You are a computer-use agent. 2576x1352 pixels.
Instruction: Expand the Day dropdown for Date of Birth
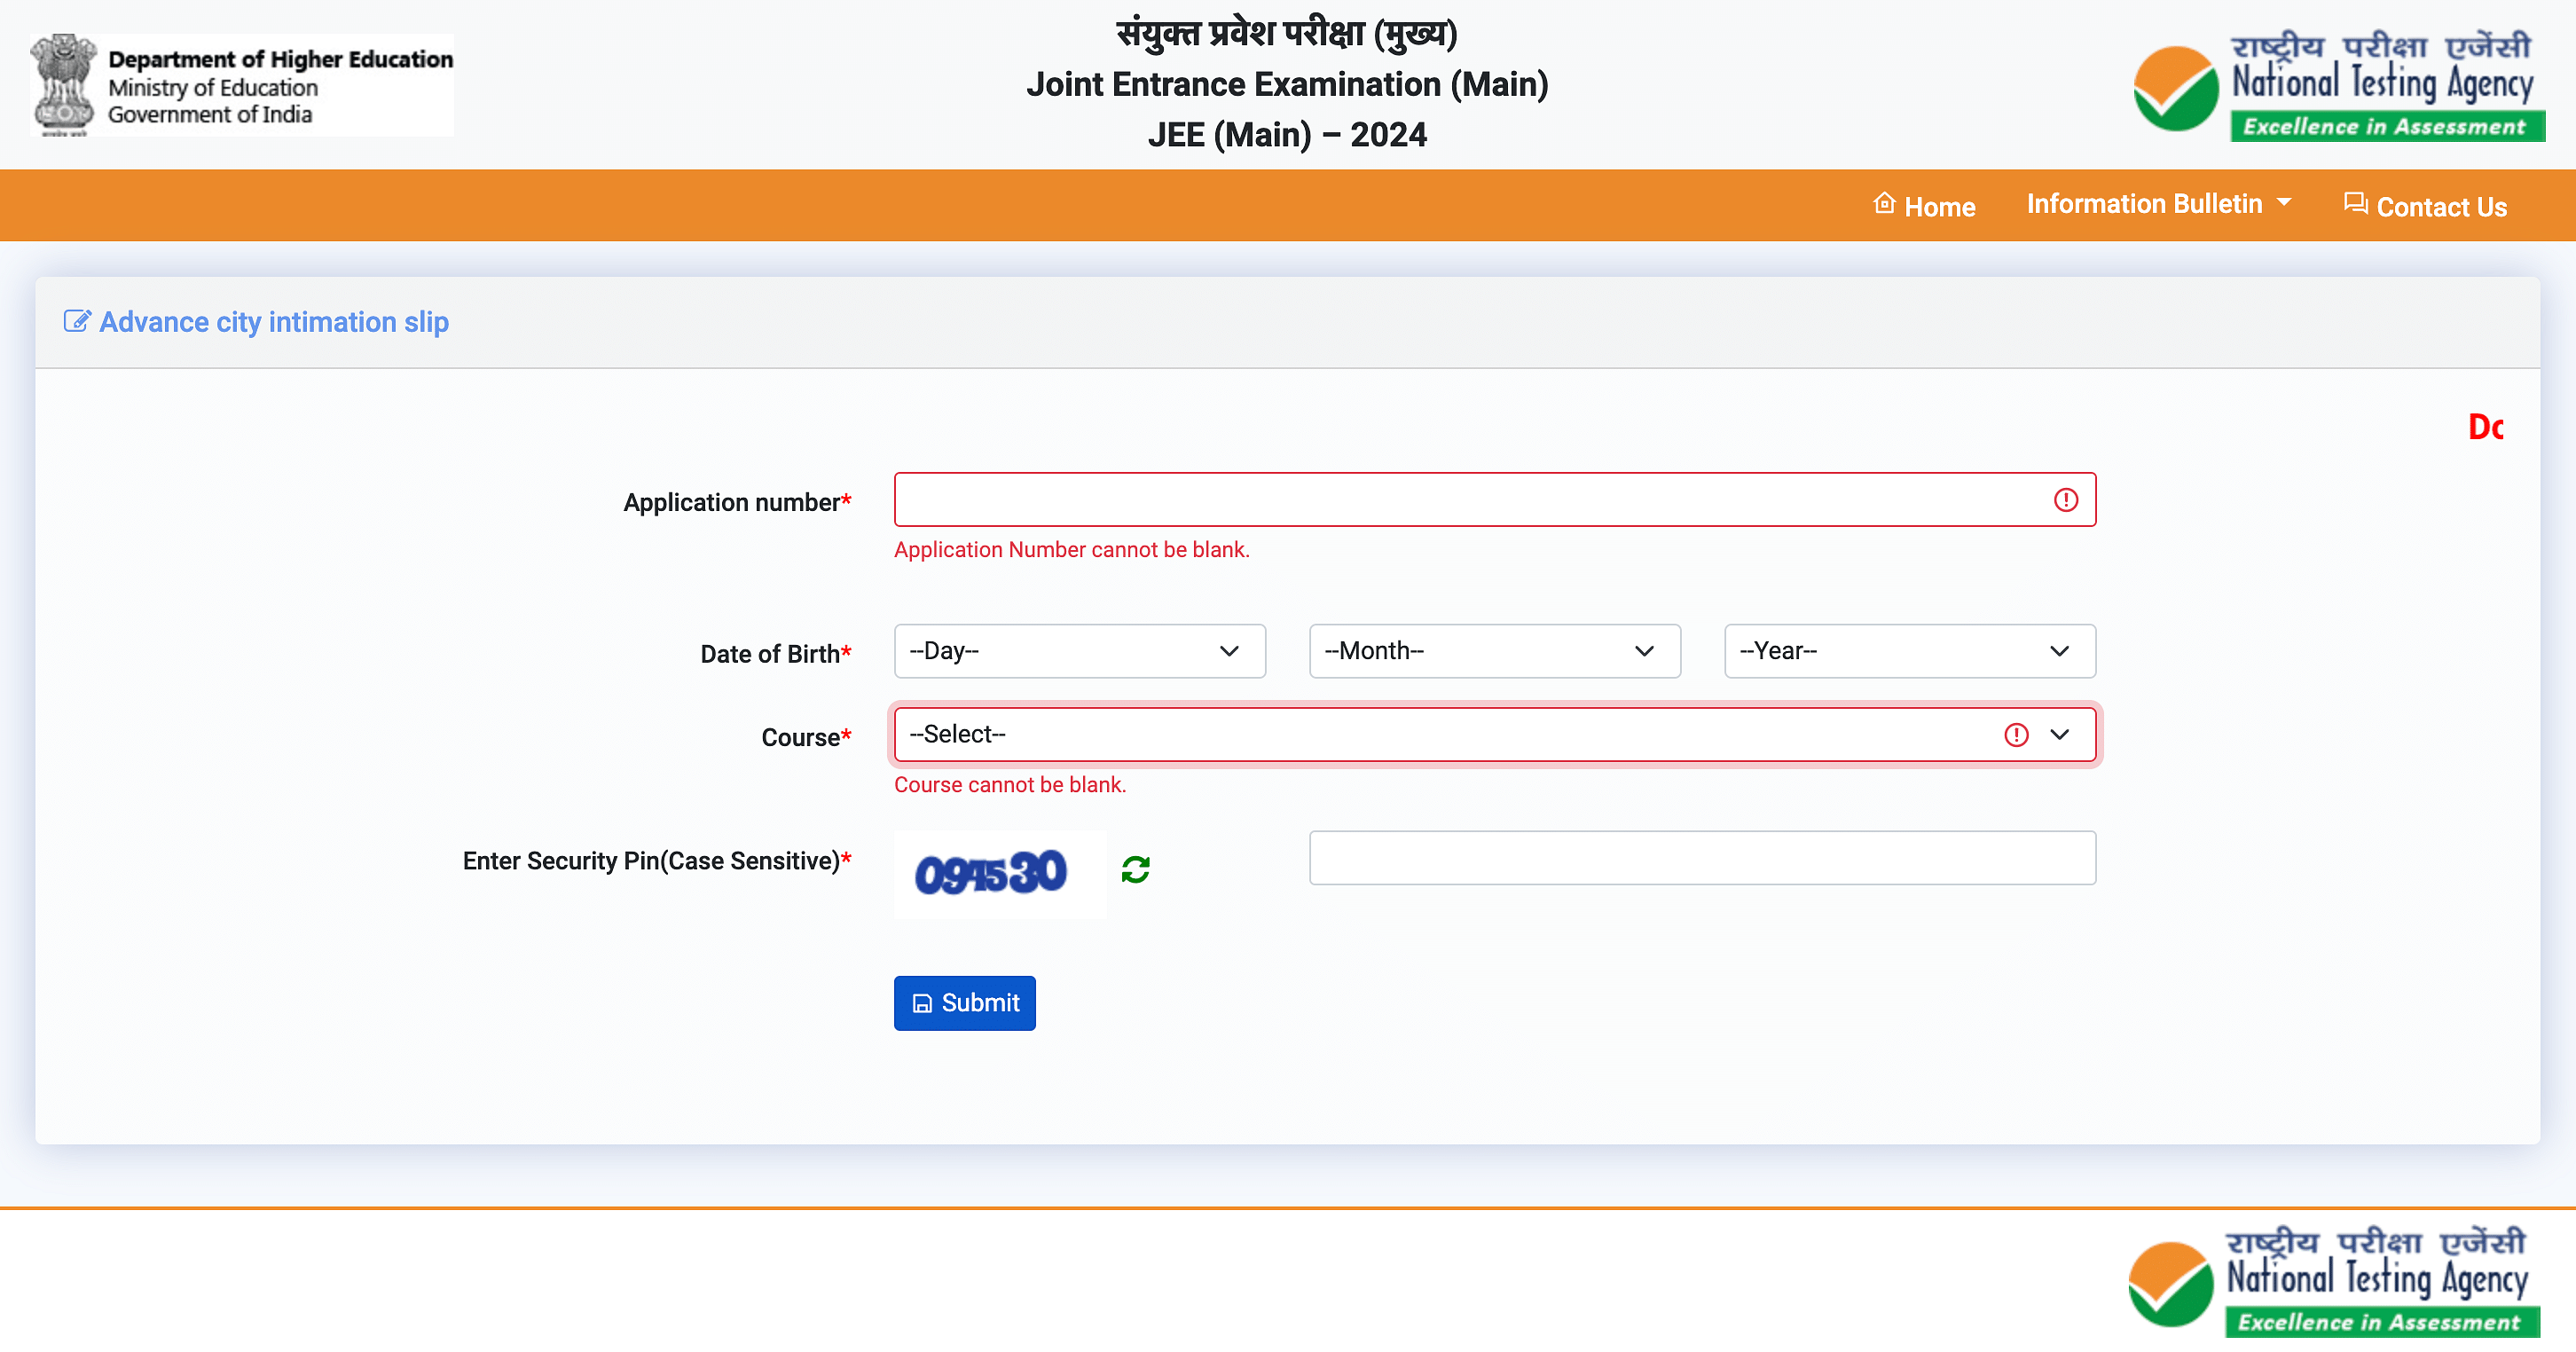pos(1079,651)
